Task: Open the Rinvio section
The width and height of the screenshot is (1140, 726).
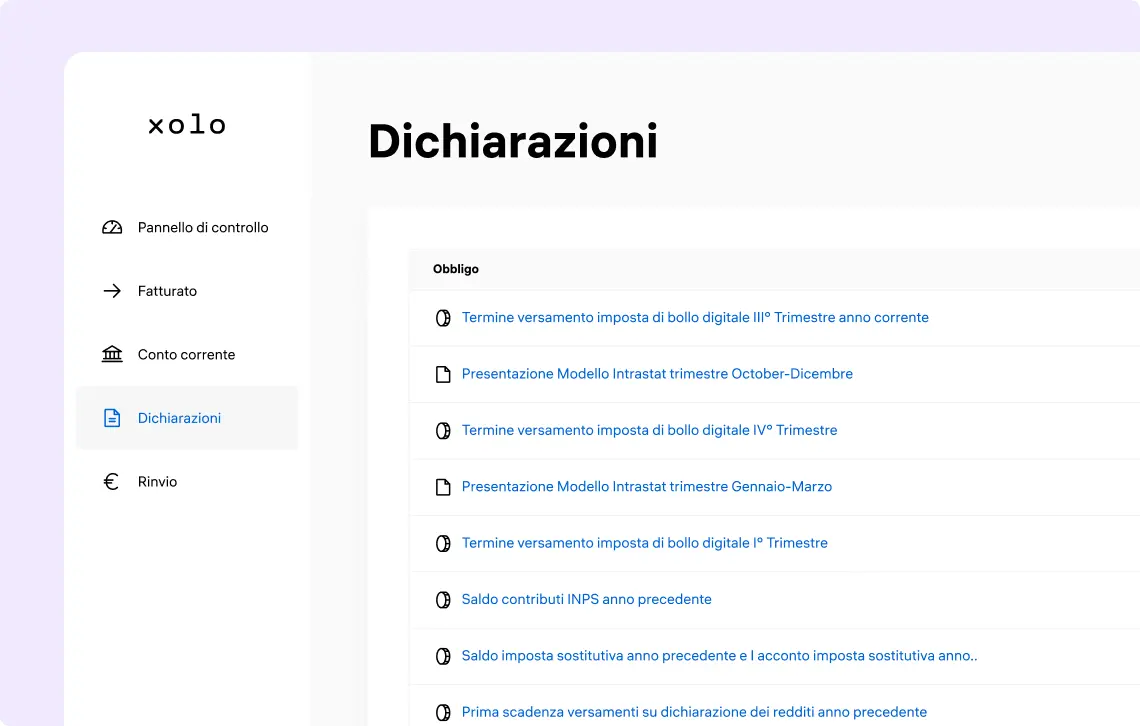Action: tap(158, 481)
